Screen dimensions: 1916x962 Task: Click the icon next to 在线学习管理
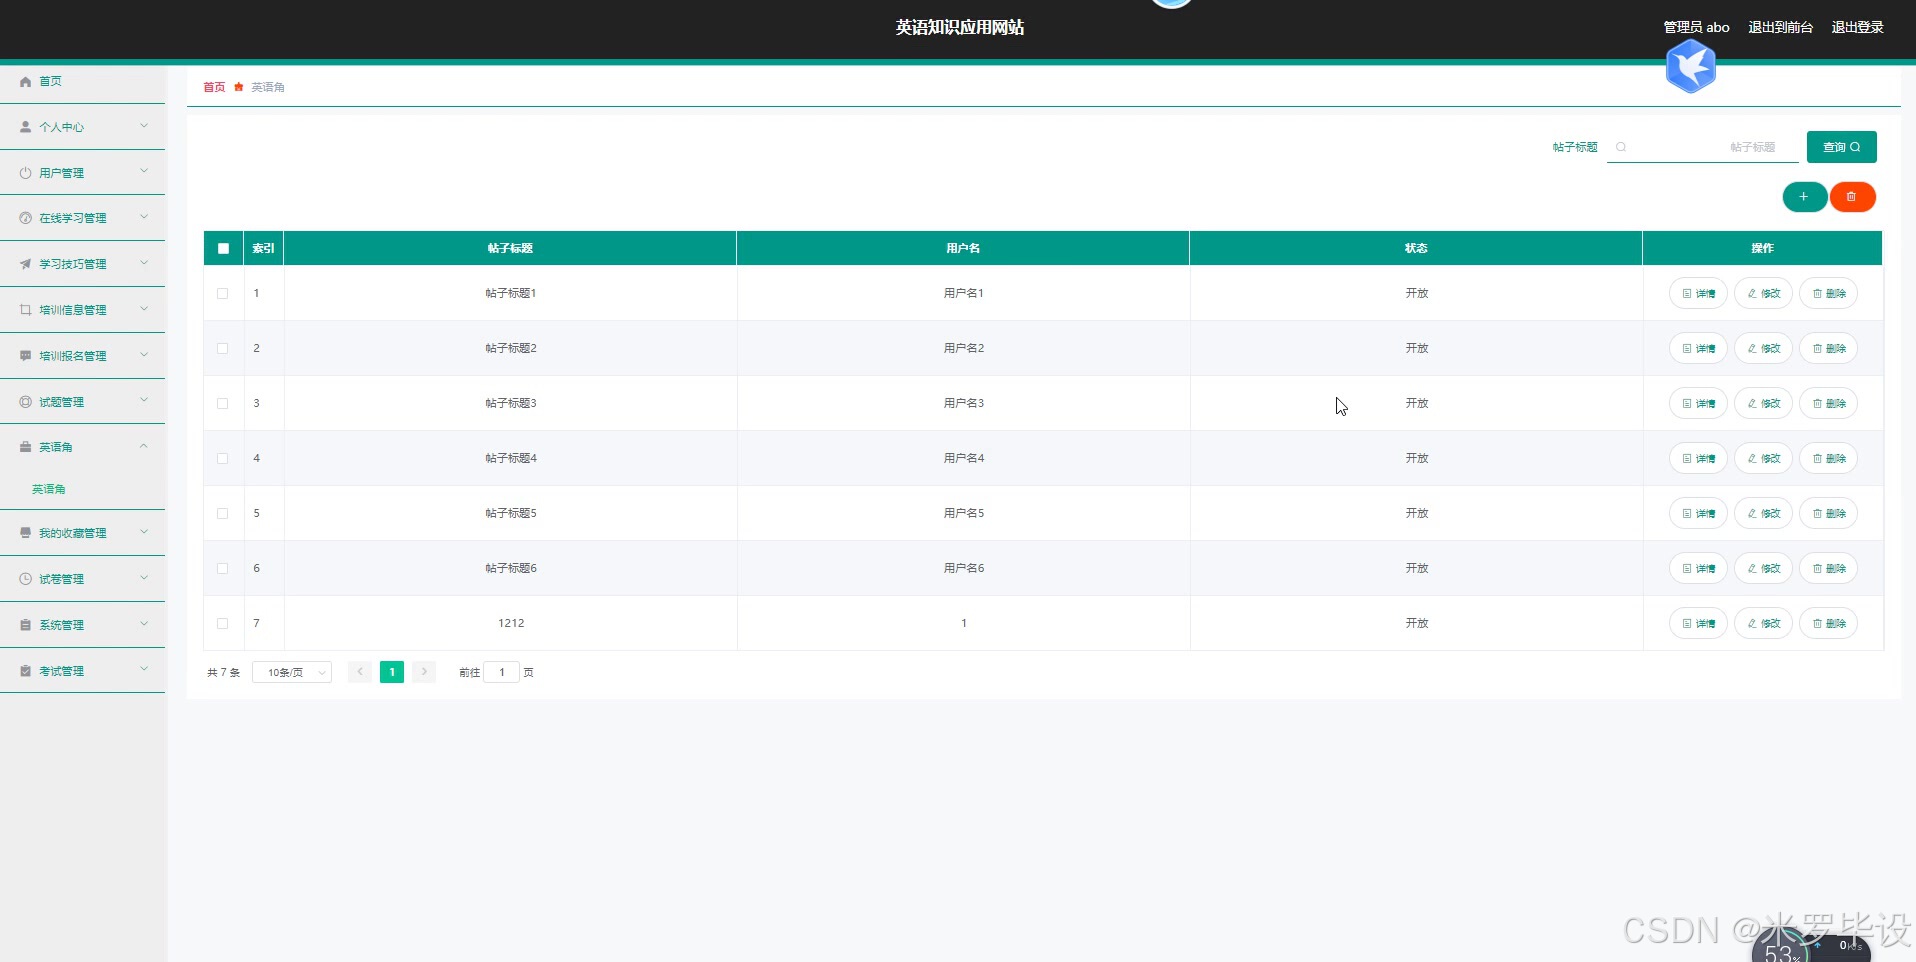tap(26, 218)
